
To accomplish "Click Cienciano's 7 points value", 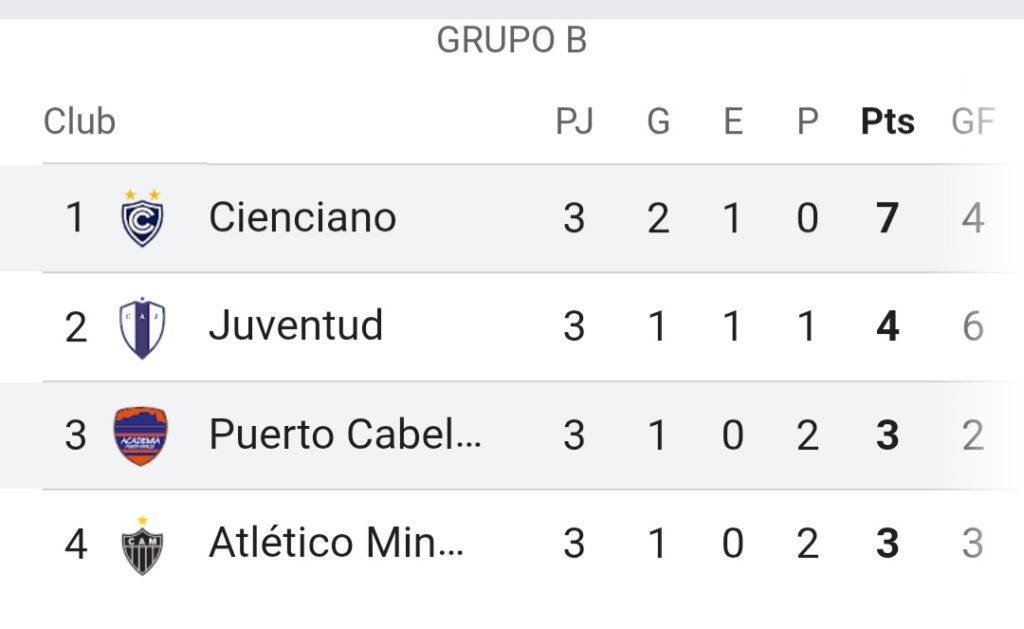I will pyautogui.click(x=887, y=218).
